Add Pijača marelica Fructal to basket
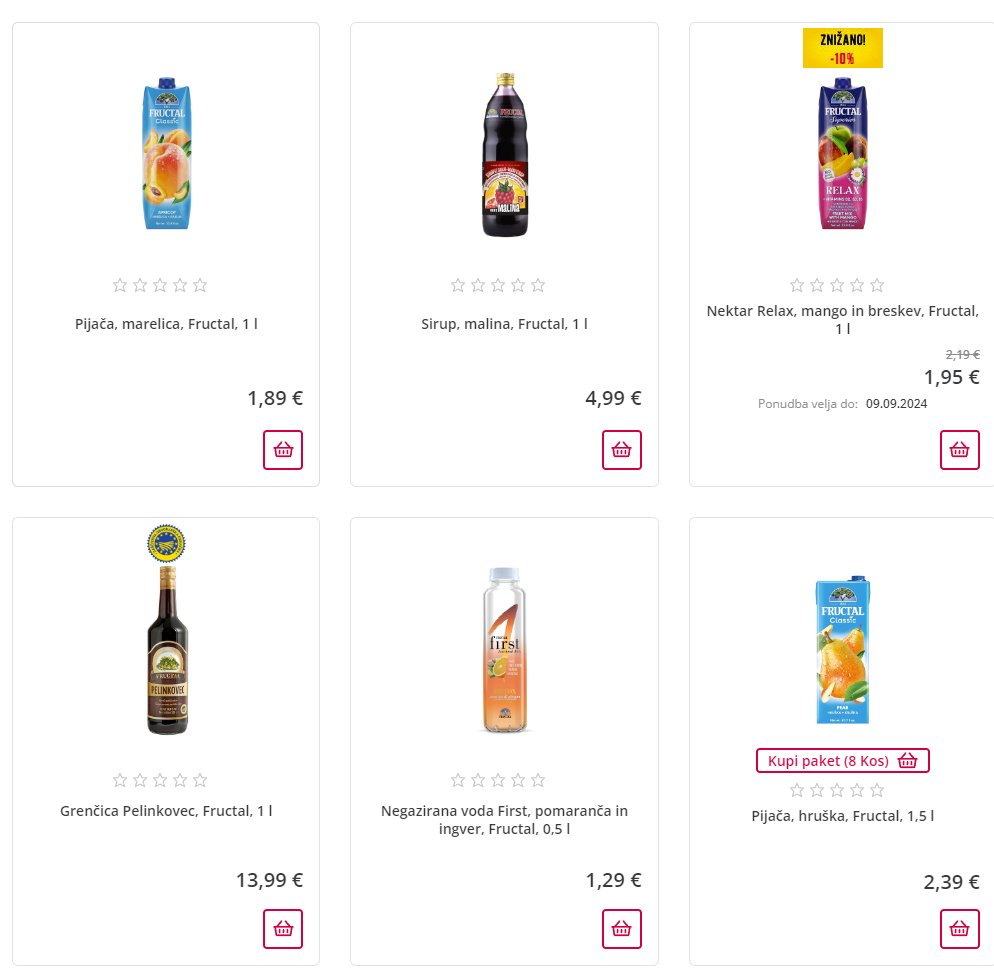This screenshot has height=968, width=994. pos(283,450)
